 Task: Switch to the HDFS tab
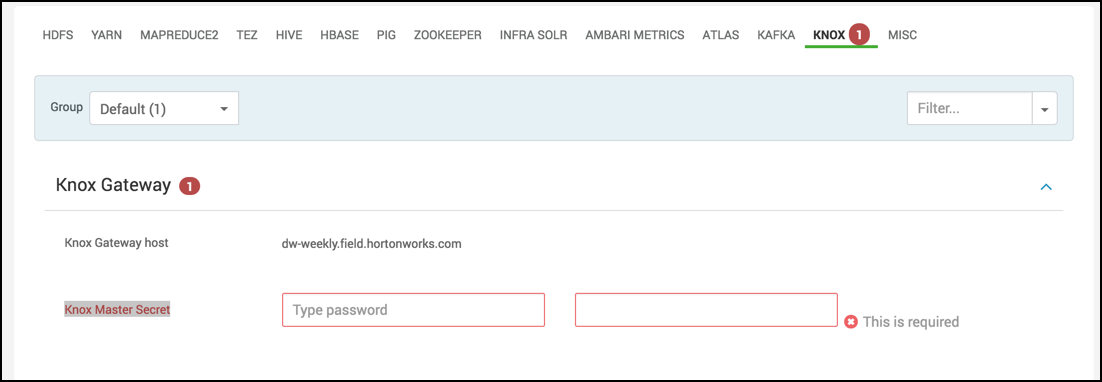click(58, 35)
